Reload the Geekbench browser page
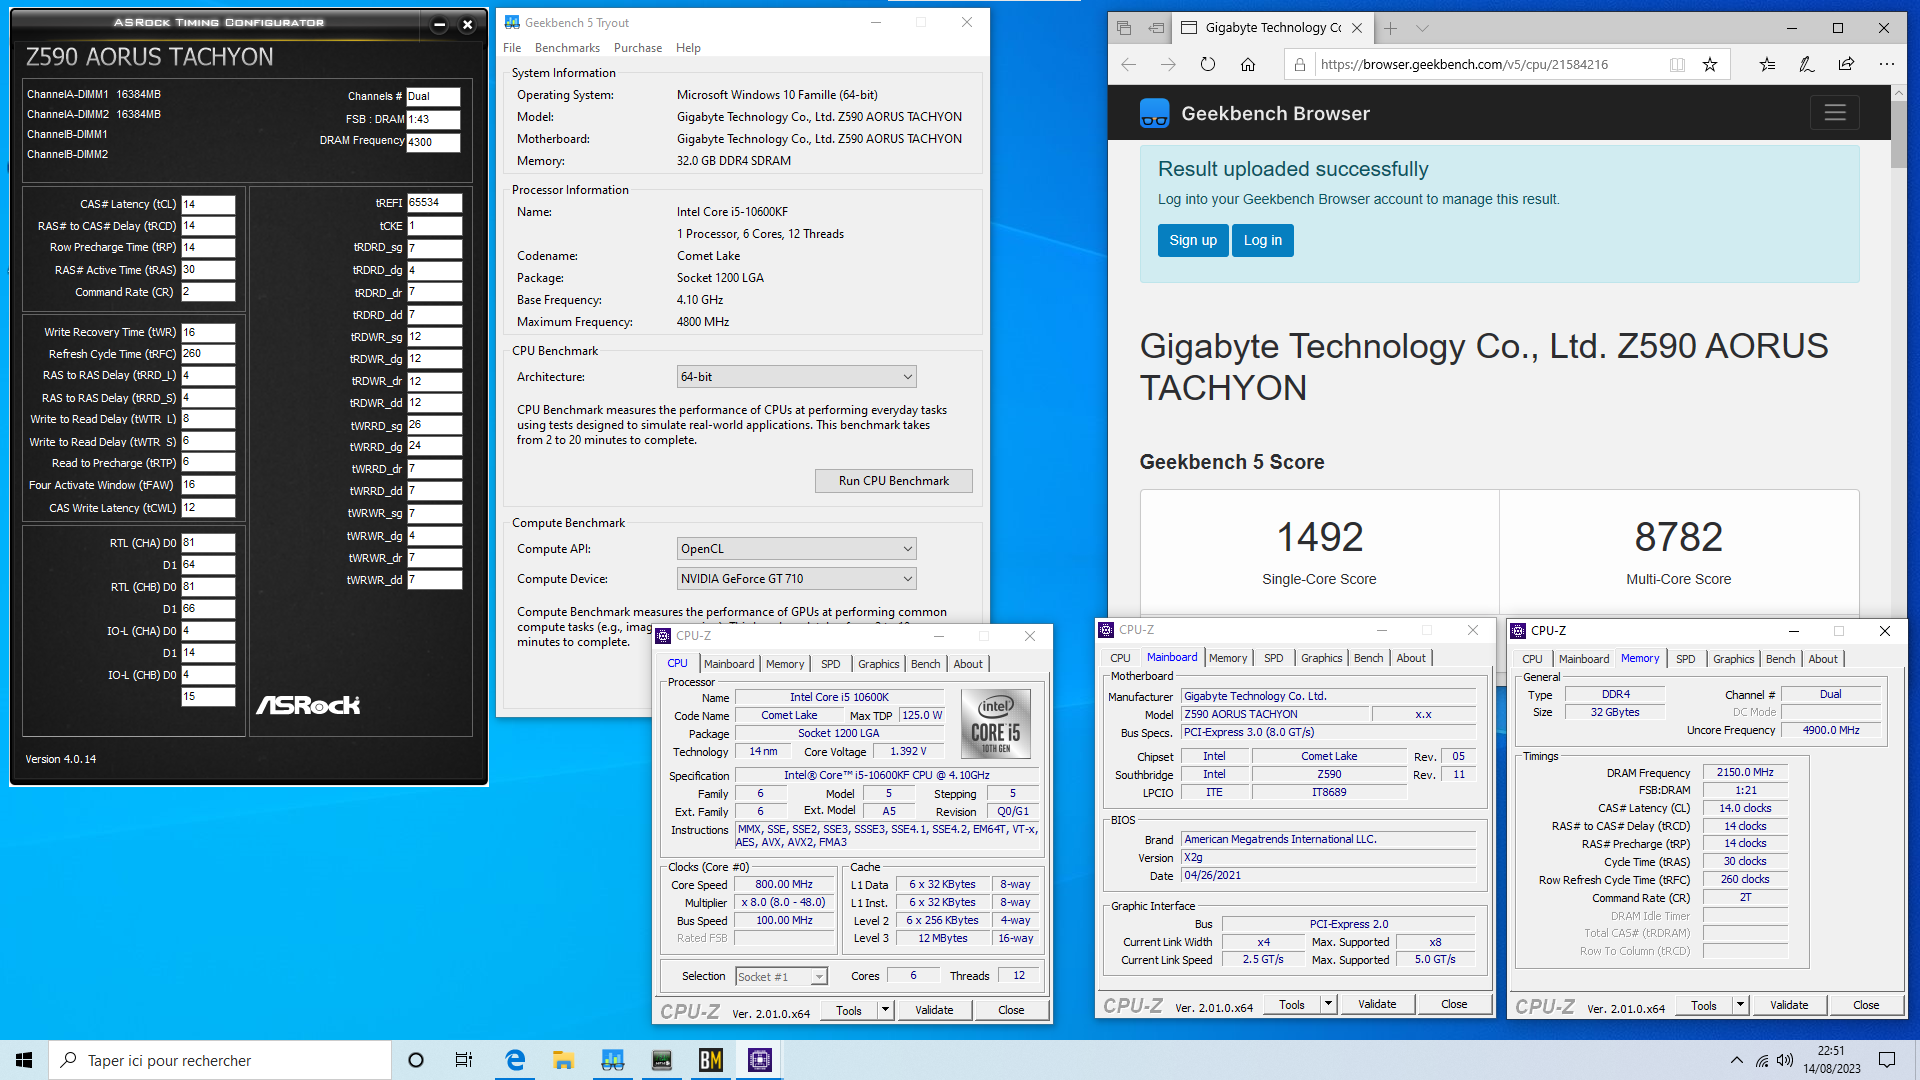1920x1080 pixels. 1208,65
